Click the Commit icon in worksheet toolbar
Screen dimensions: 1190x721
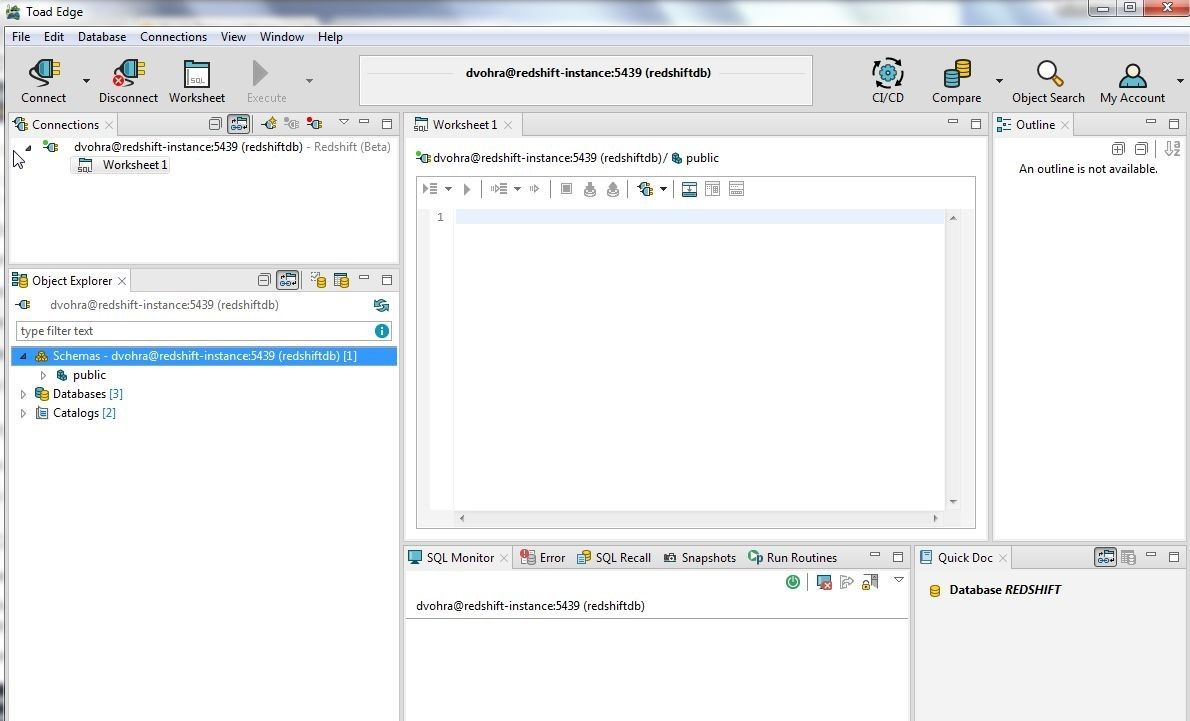point(590,189)
